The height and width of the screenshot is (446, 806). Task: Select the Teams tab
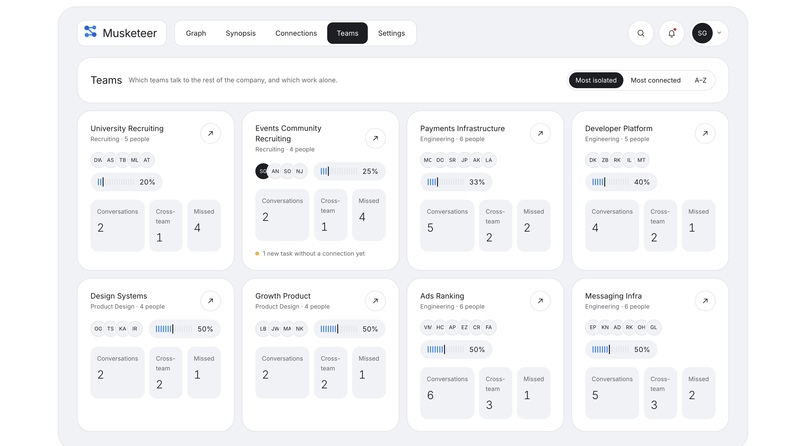click(347, 33)
